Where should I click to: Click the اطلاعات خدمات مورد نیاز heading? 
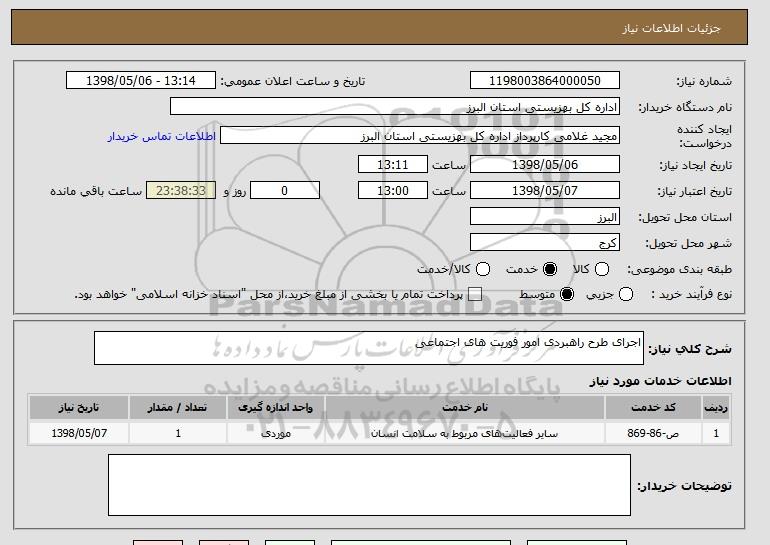click(x=660, y=381)
